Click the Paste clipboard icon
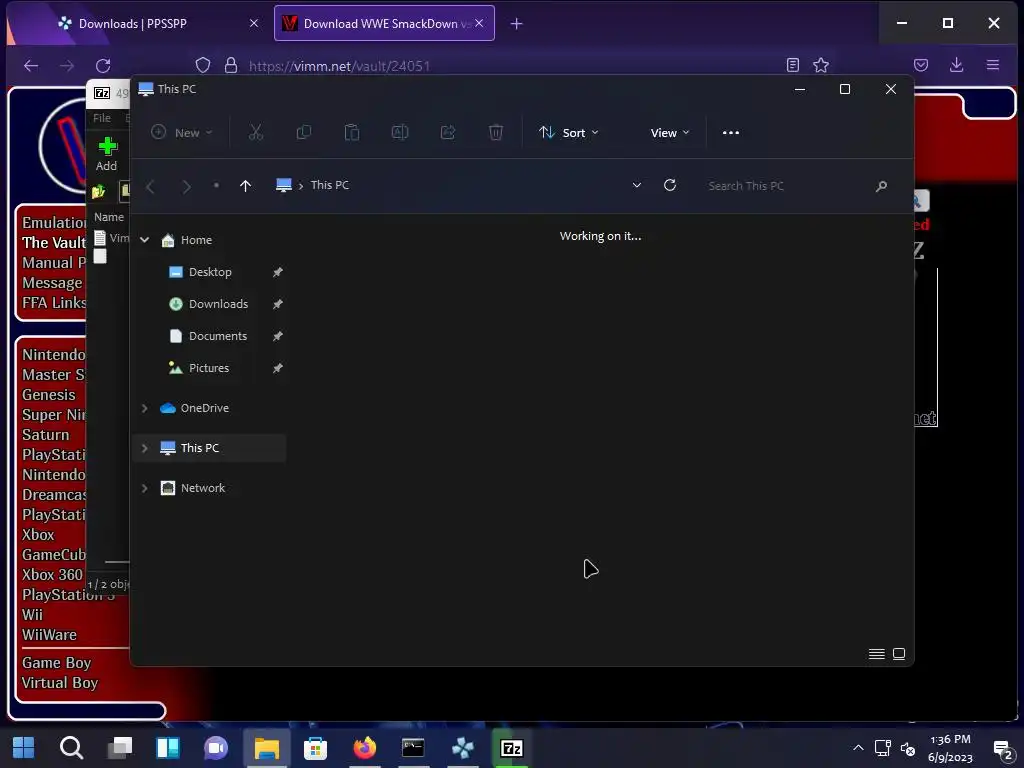 (x=352, y=133)
